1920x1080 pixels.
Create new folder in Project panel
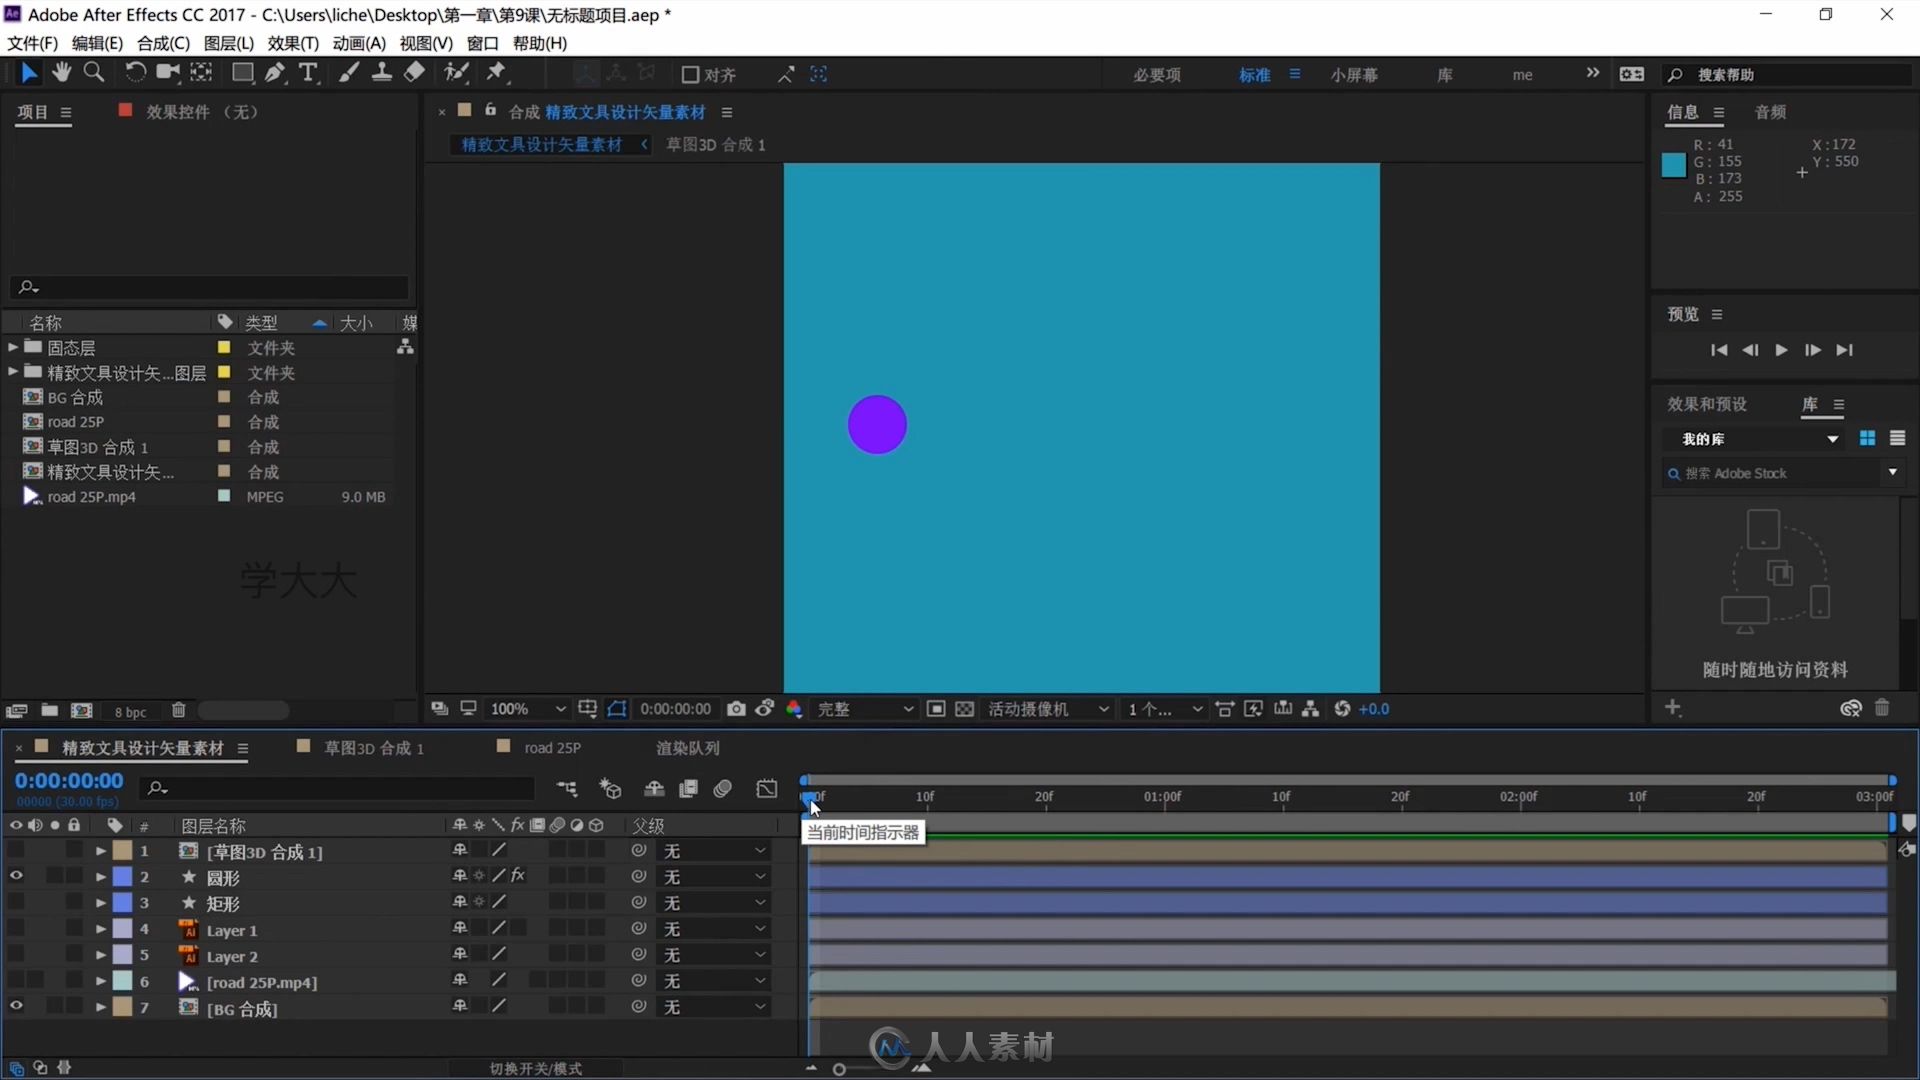(x=49, y=711)
